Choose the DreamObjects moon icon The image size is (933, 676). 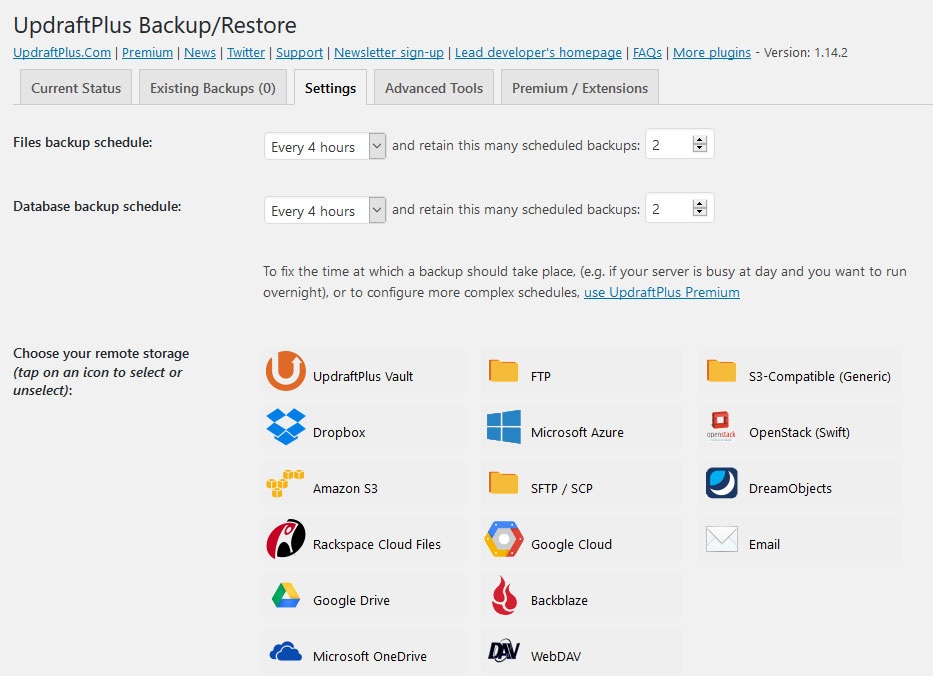722,483
